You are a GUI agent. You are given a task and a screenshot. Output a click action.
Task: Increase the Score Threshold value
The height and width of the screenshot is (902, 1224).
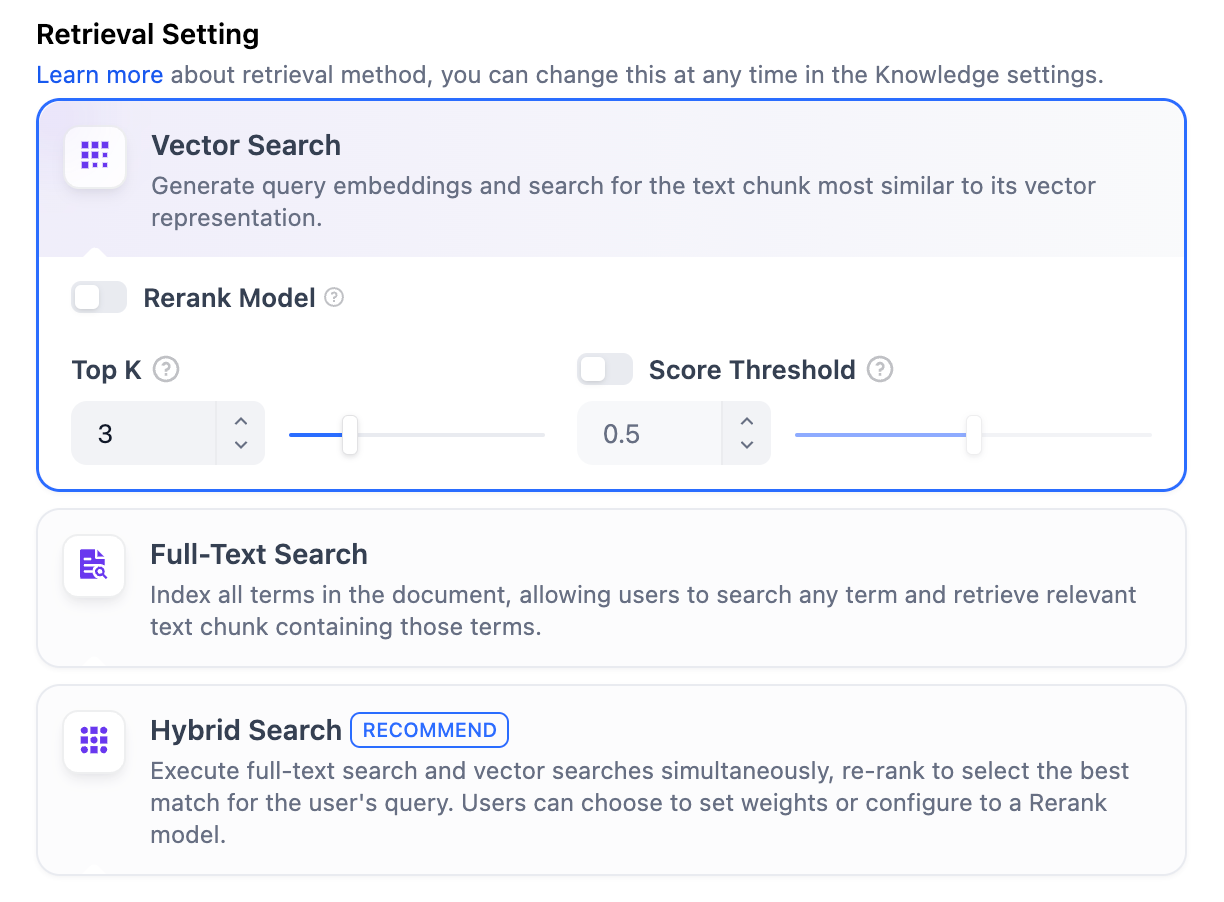coord(747,422)
